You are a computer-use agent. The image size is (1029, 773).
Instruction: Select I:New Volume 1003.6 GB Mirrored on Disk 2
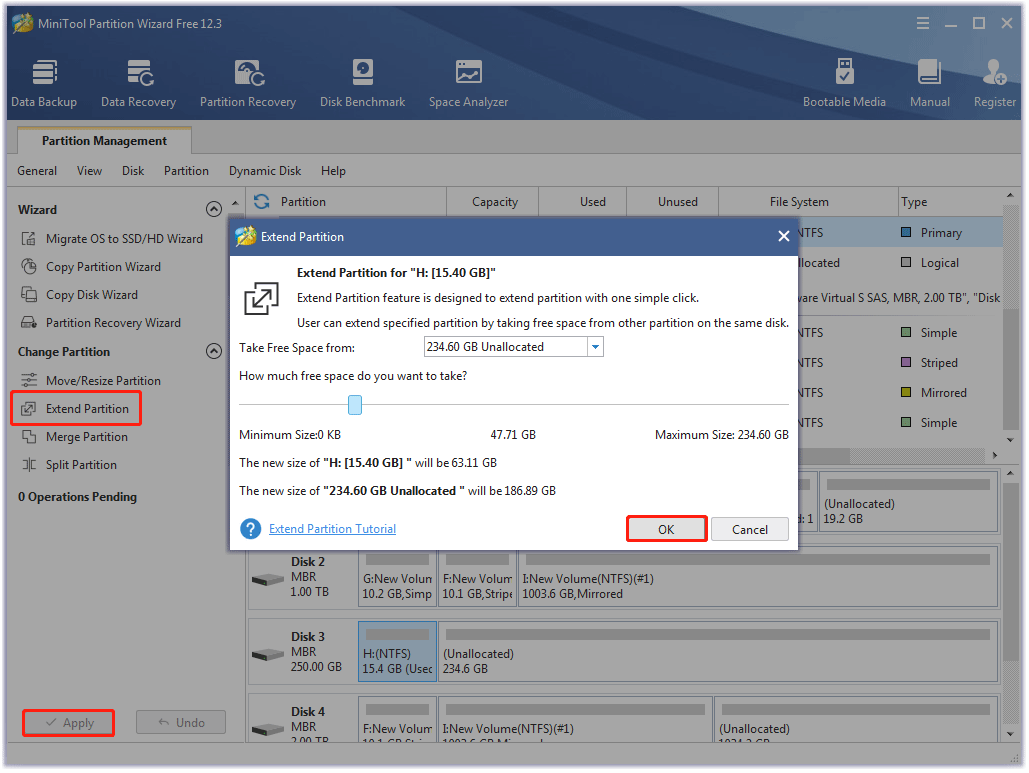pyautogui.click(x=758, y=577)
